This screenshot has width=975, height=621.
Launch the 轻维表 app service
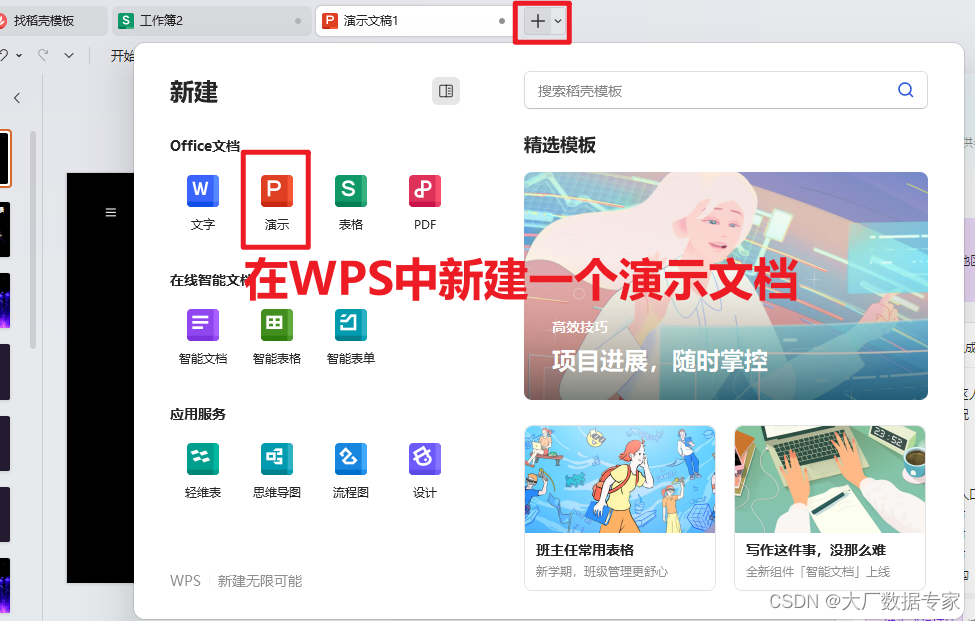[203, 471]
